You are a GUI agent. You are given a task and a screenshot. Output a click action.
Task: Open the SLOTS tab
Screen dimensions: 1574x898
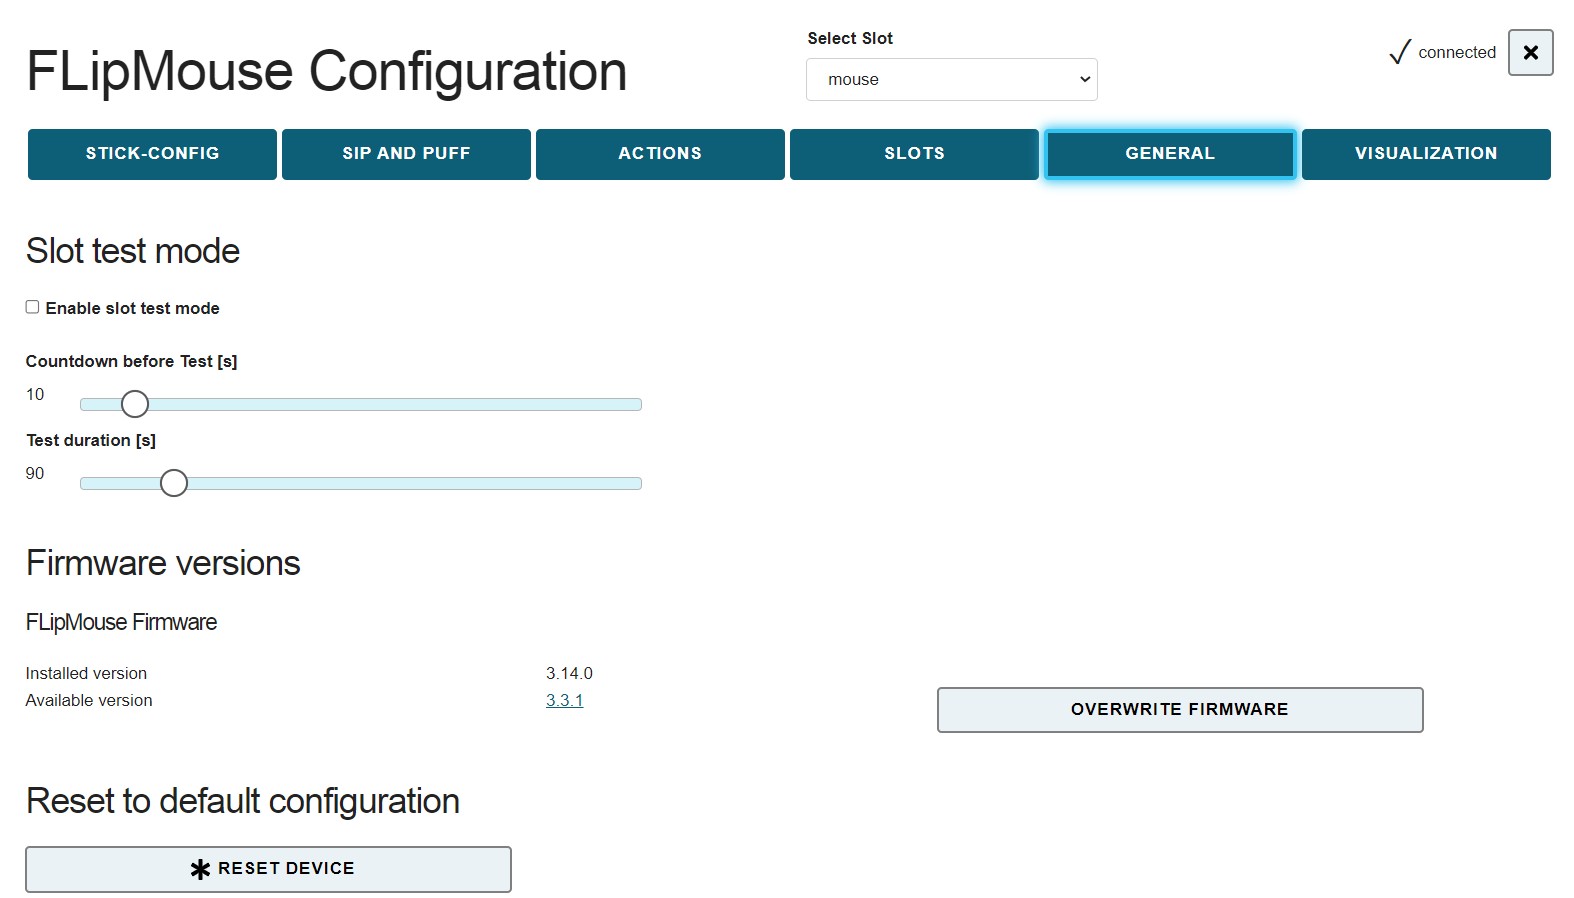914,154
